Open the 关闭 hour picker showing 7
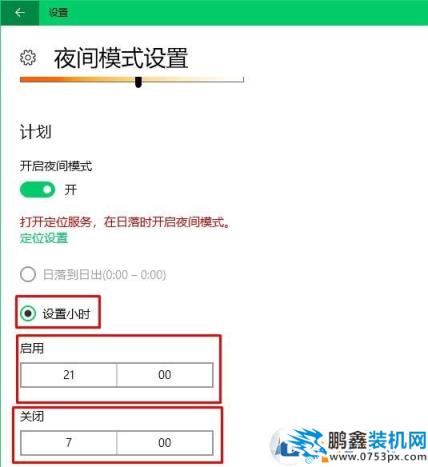 pyautogui.click(x=69, y=443)
